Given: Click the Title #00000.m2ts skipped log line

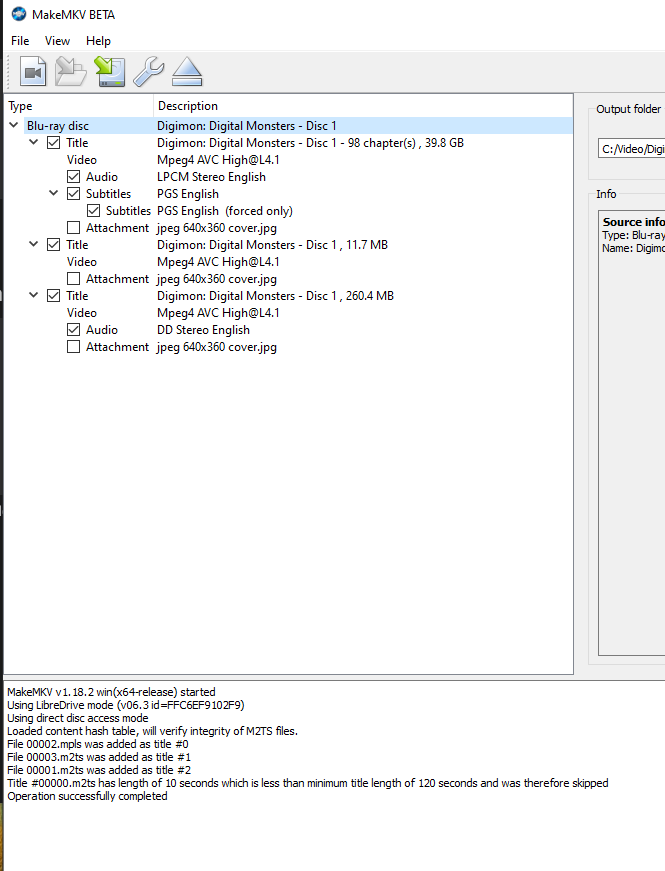Looking at the screenshot, I should [308, 783].
